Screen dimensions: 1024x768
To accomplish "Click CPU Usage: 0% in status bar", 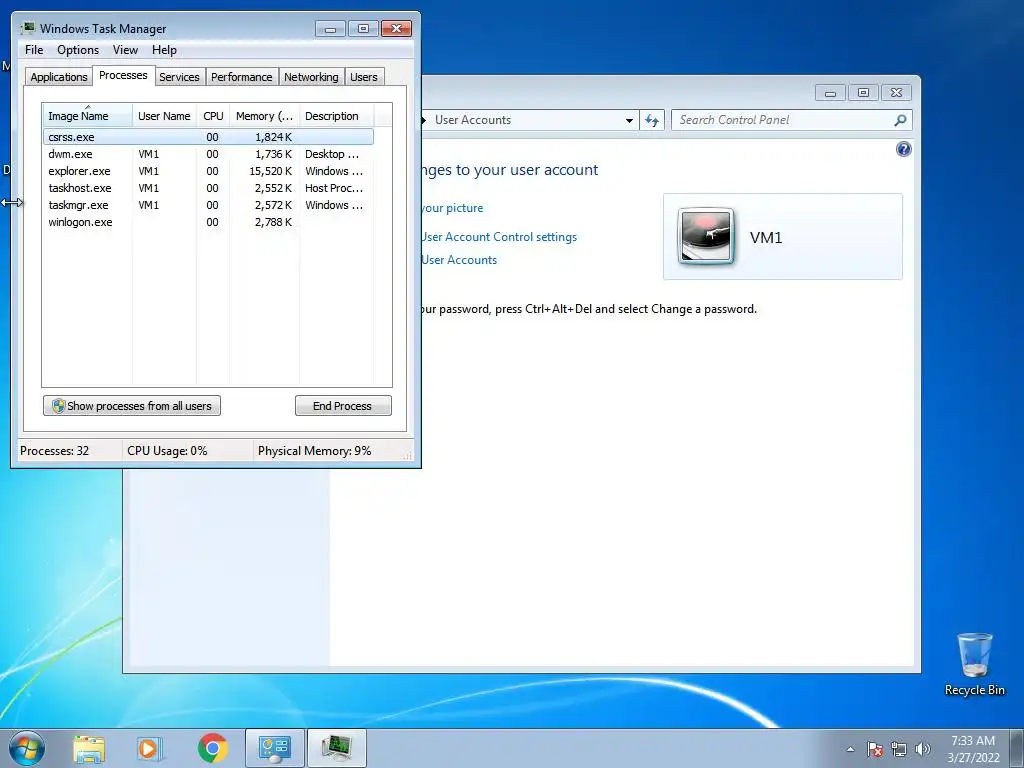I will [167, 451].
